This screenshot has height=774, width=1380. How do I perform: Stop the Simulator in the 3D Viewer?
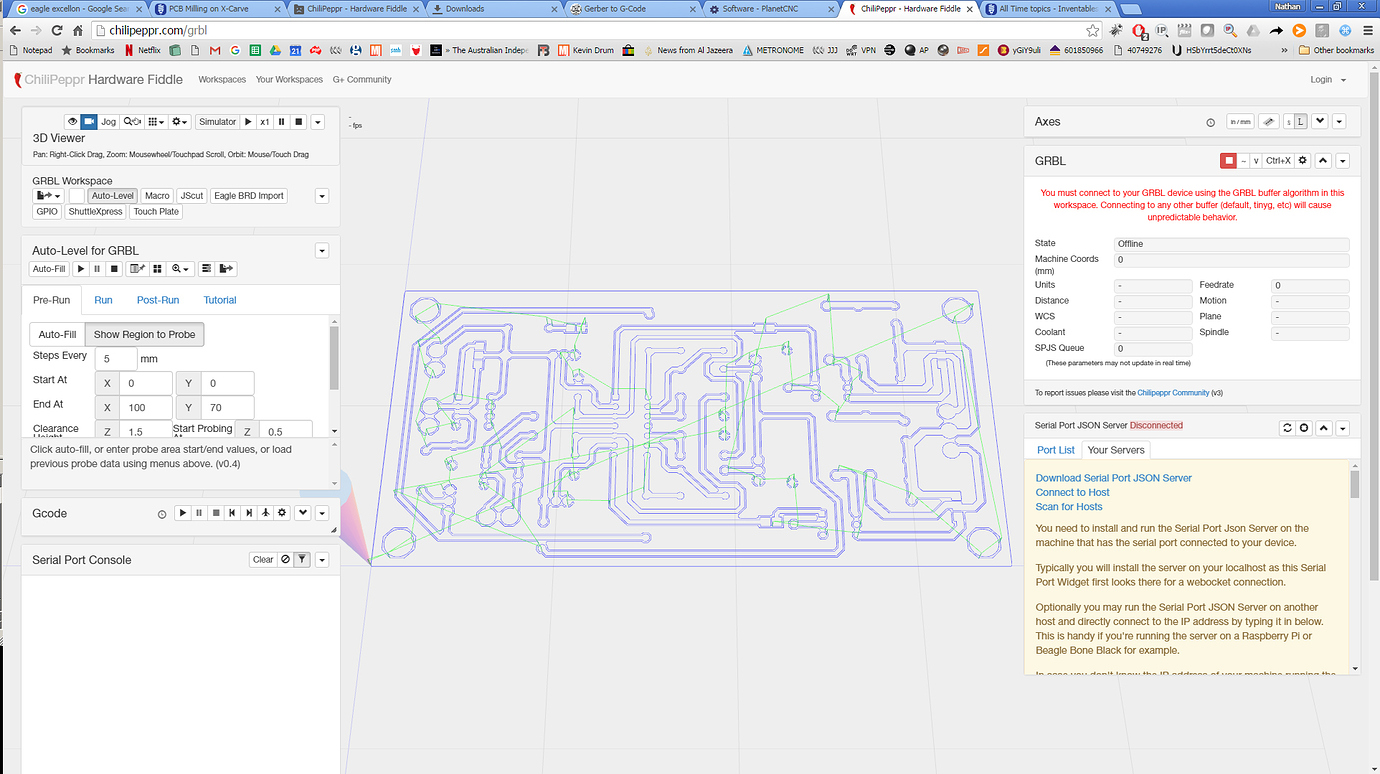298,122
